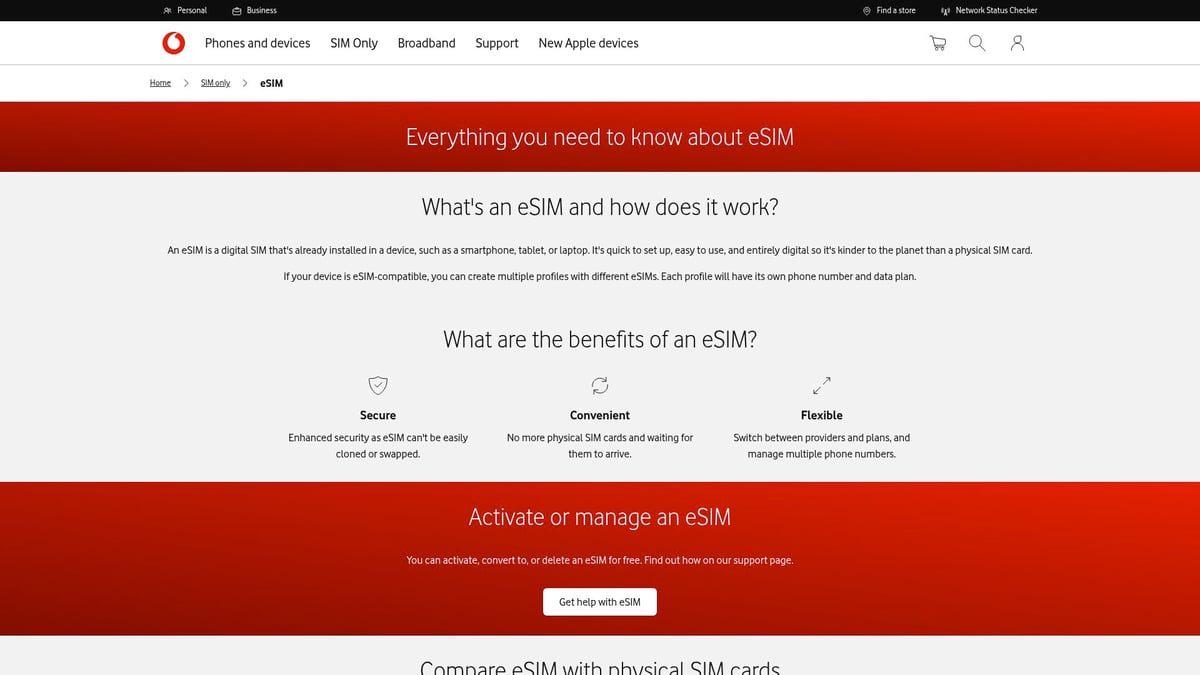
Task: Select the Support menu item
Action: [496, 43]
